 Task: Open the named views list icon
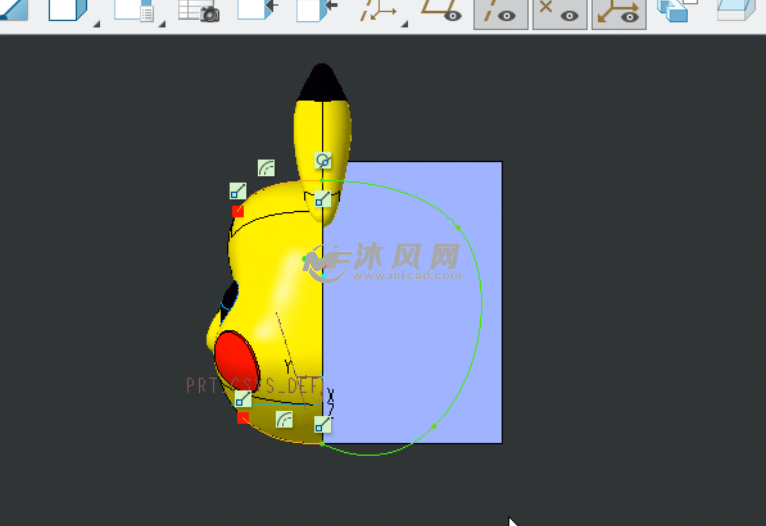point(134,10)
